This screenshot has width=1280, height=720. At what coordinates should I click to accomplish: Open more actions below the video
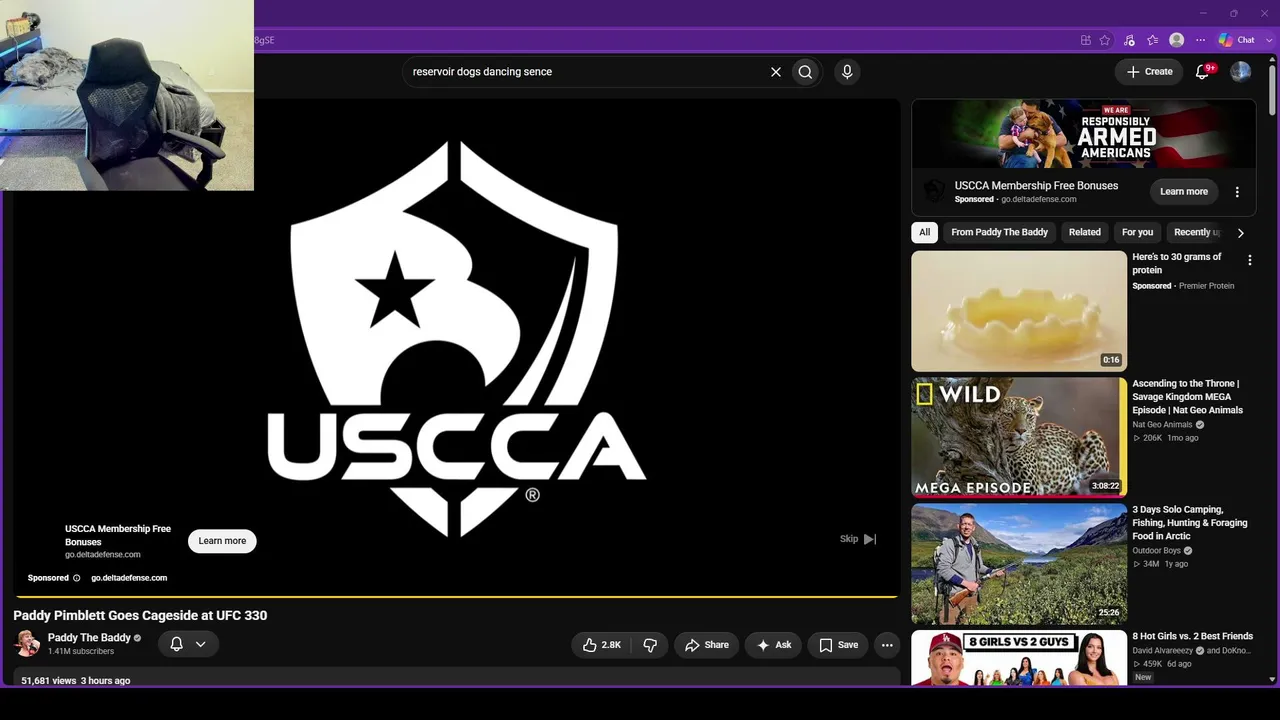[887, 645]
